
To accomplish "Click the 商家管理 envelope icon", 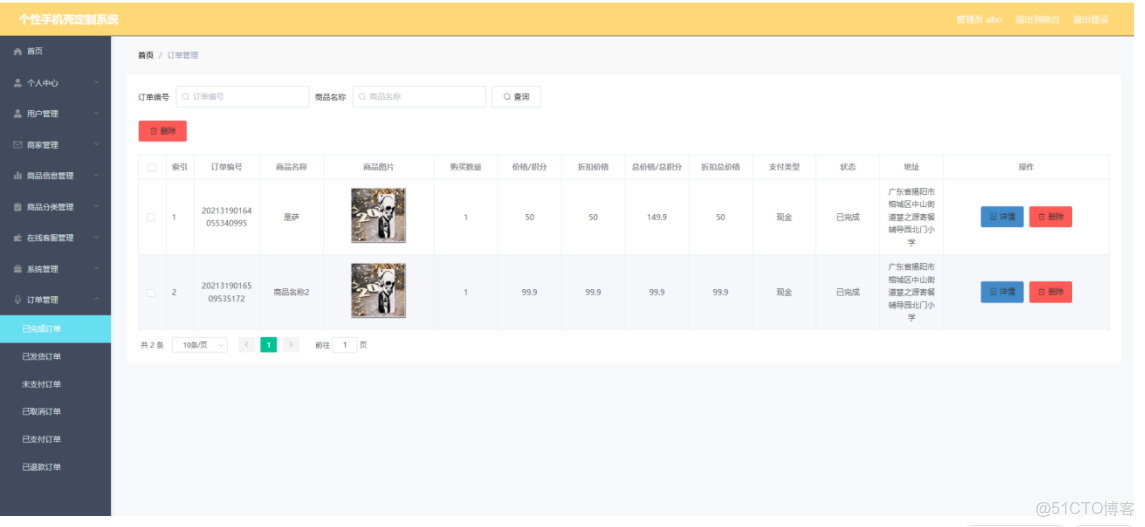I will (18, 145).
